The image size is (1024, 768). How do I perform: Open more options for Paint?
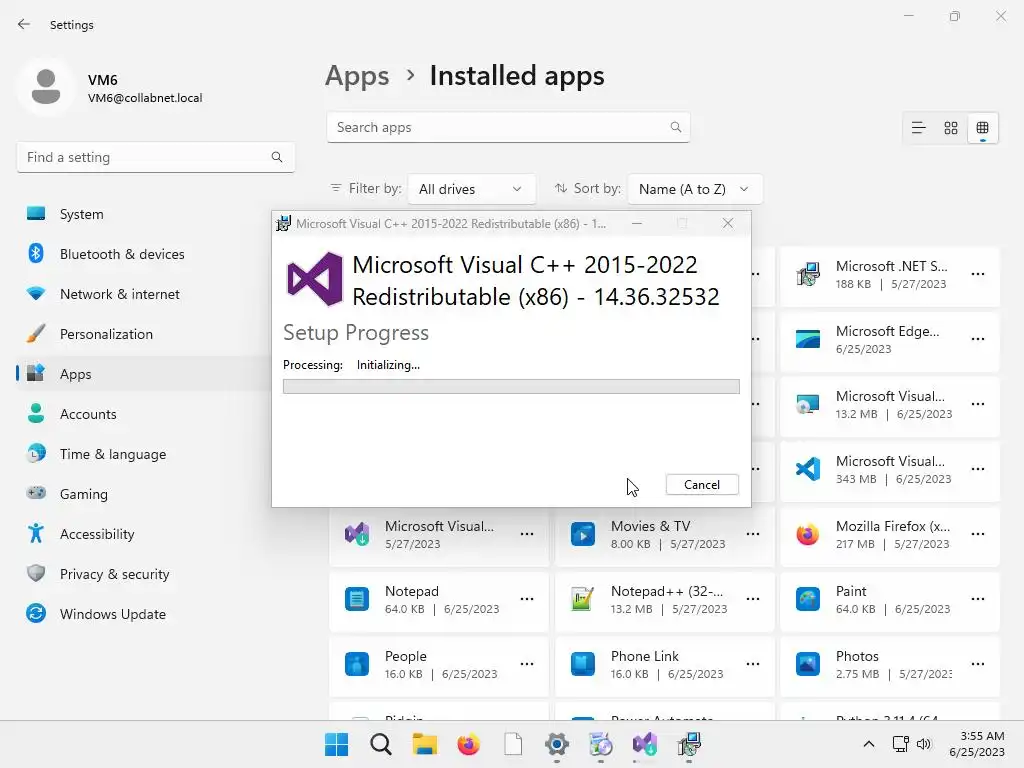tap(978, 599)
